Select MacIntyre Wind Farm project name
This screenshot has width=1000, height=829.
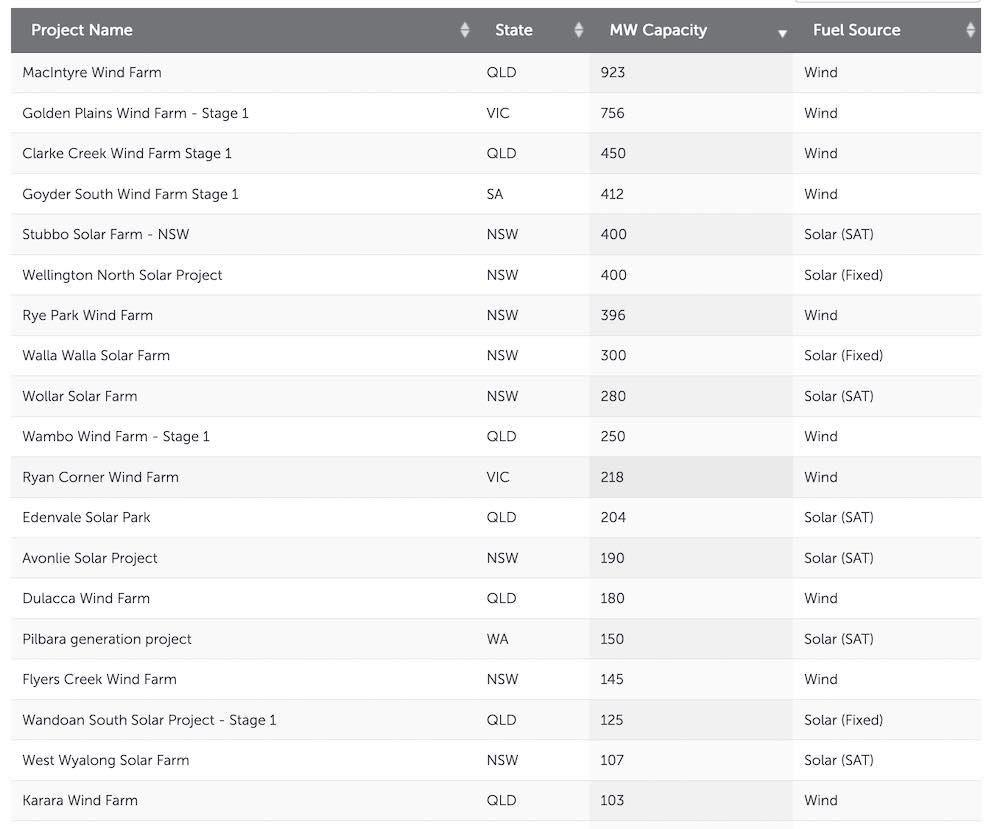click(92, 73)
